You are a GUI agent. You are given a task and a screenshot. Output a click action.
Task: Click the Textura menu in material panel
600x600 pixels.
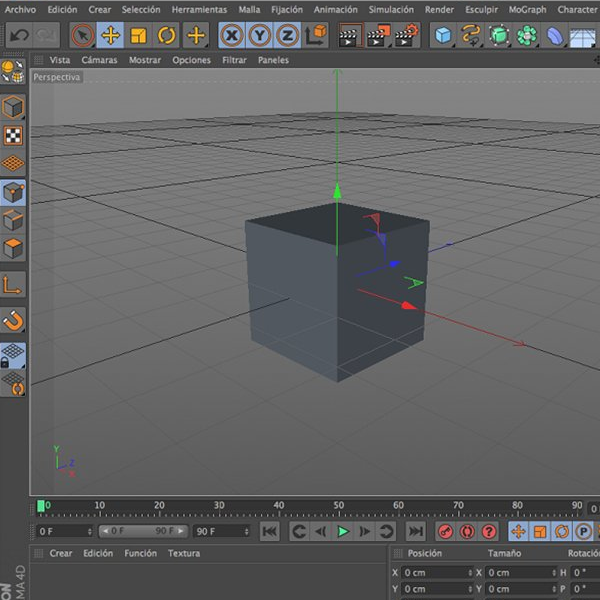click(184, 553)
